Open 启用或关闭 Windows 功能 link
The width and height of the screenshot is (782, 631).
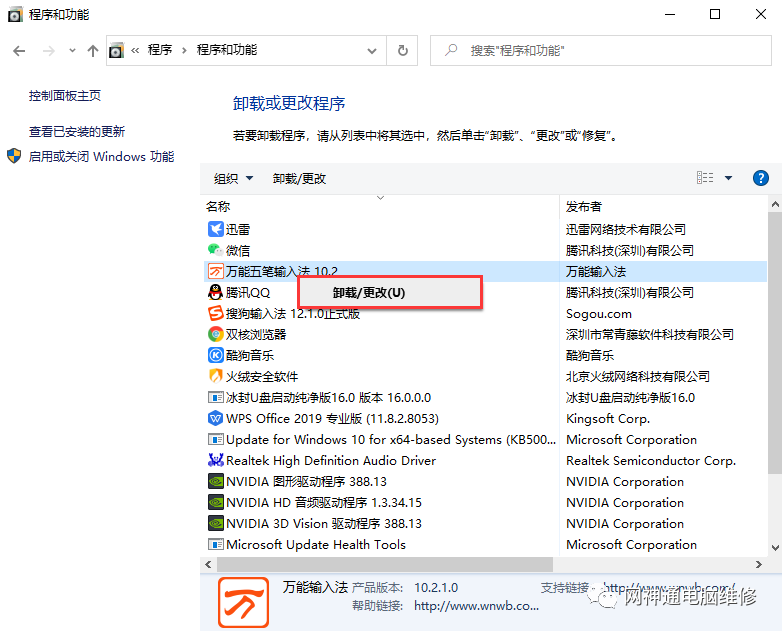pyautogui.click(x=101, y=157)
